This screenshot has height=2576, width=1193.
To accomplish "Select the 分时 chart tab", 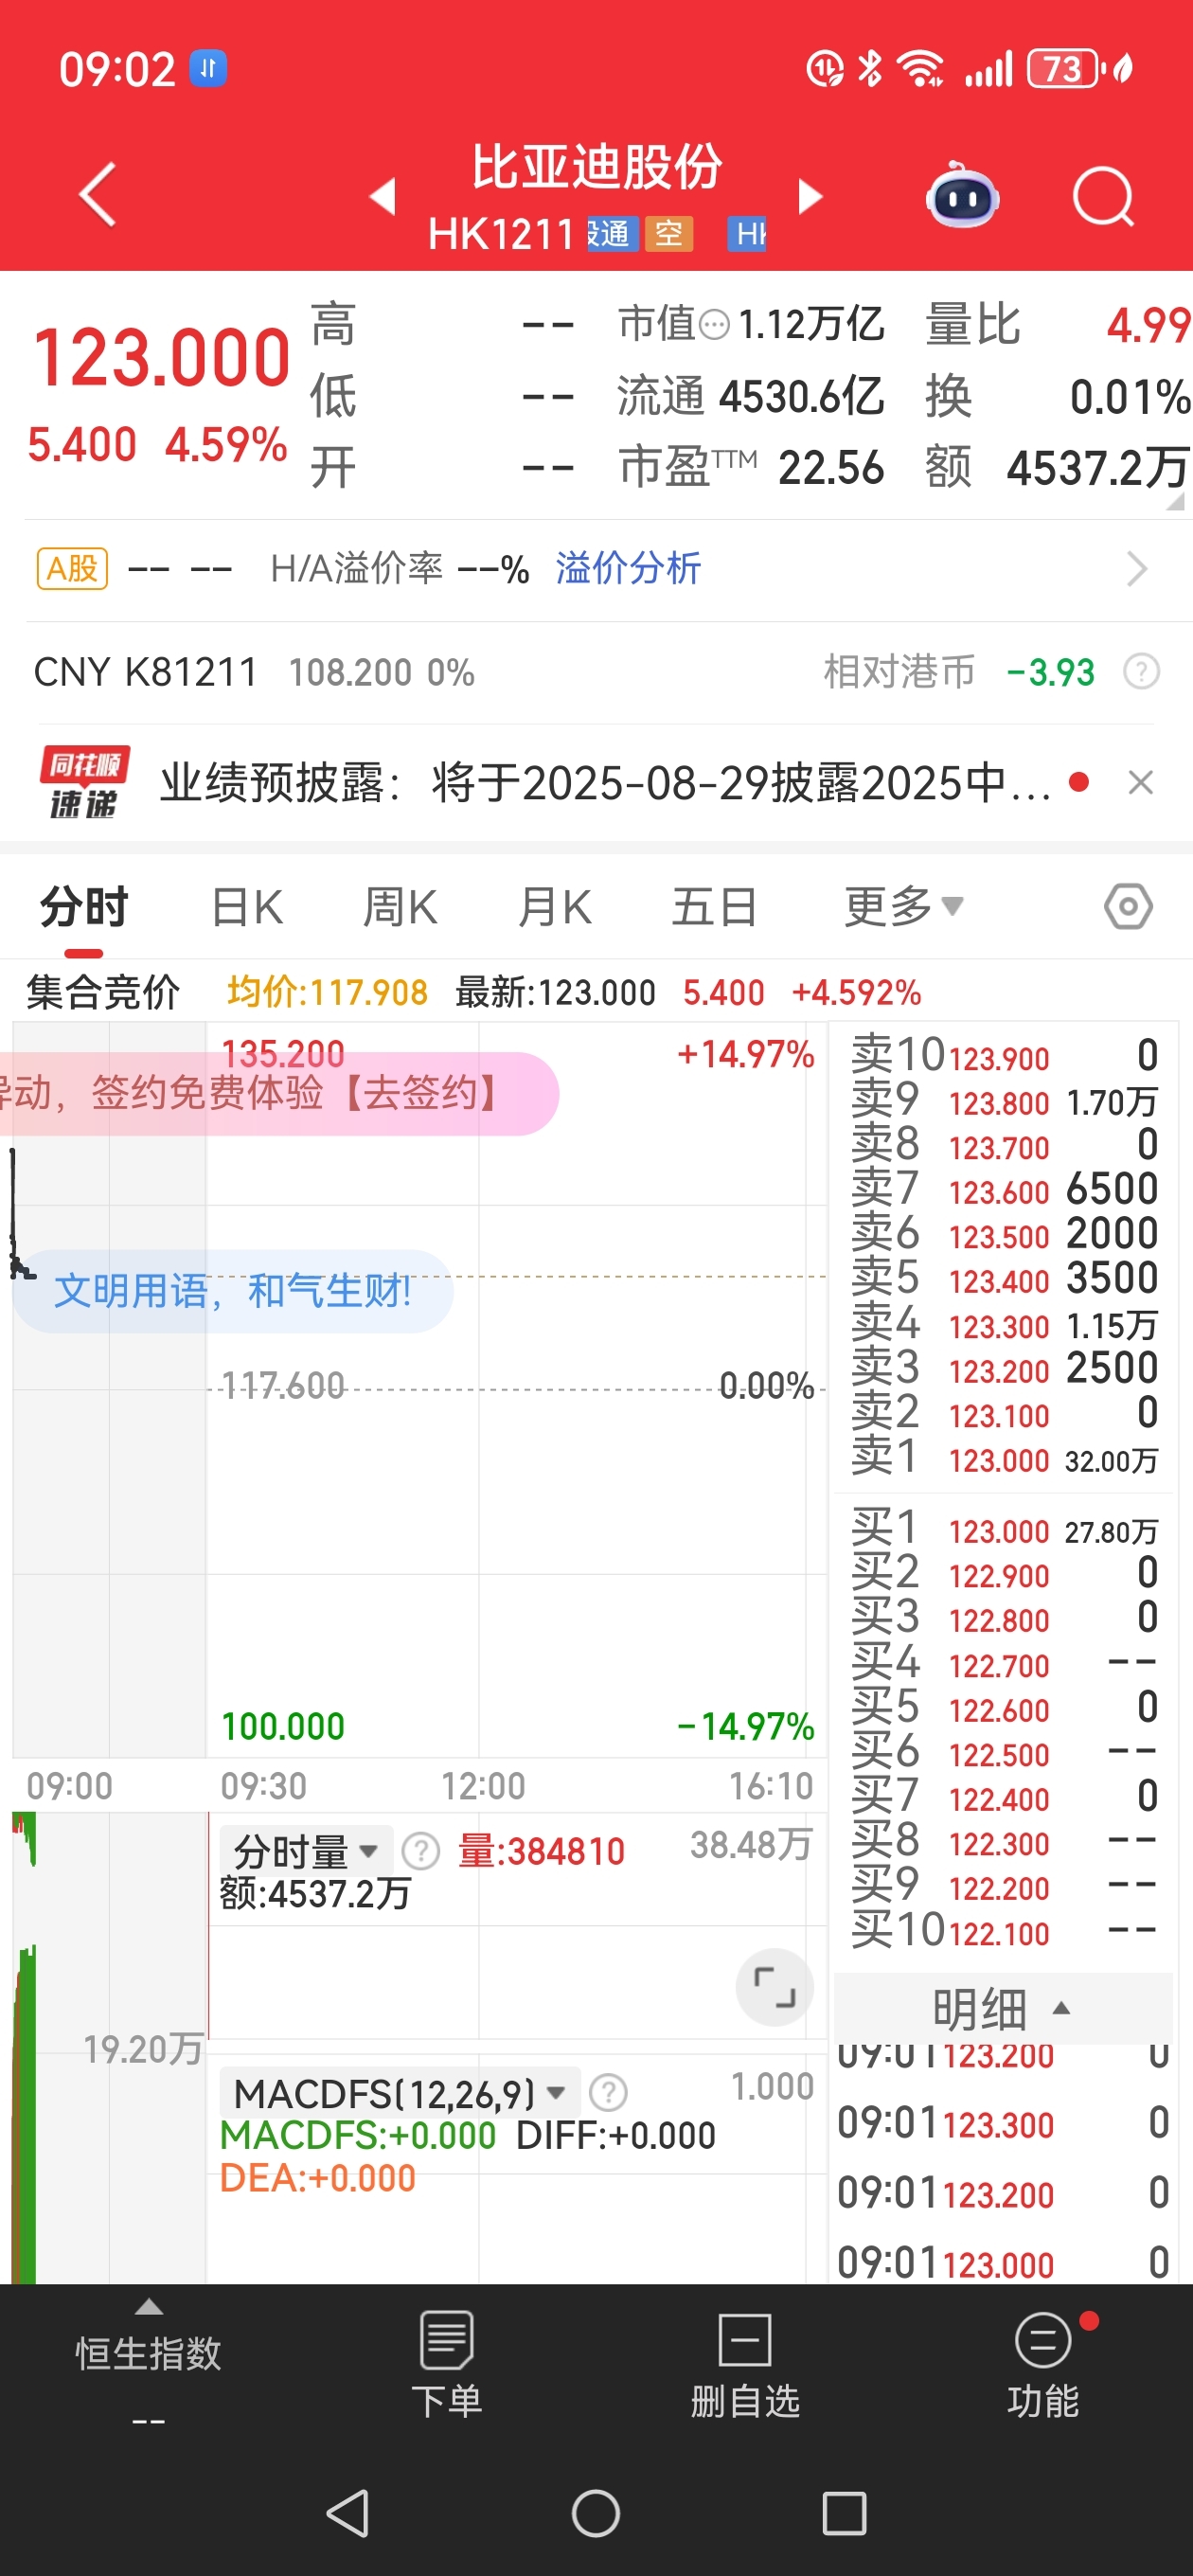I will pos(84,908).
